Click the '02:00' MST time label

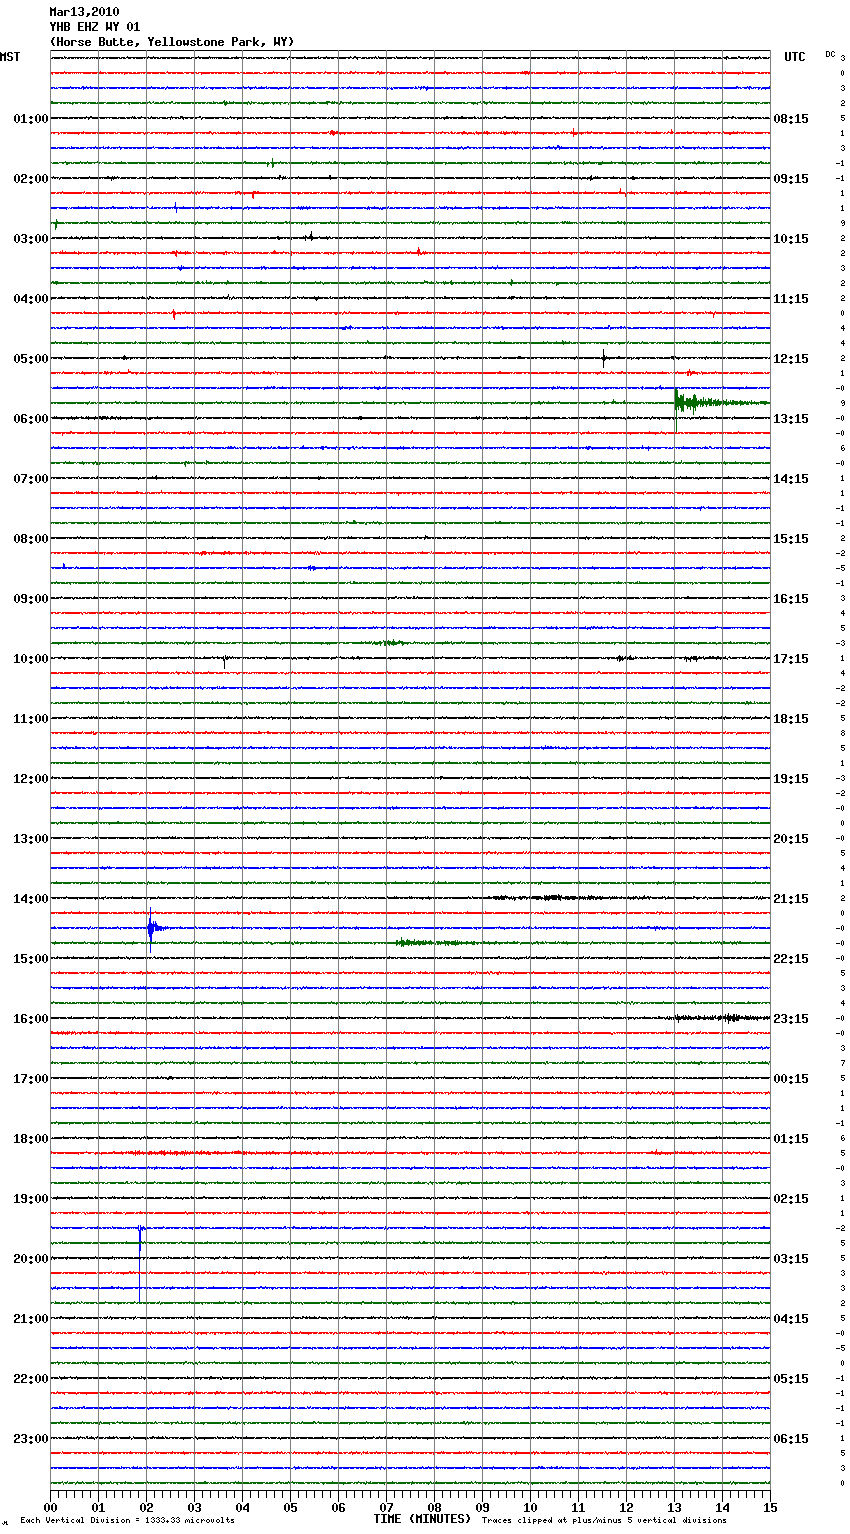pyautogui.click(x=31, y=179)
